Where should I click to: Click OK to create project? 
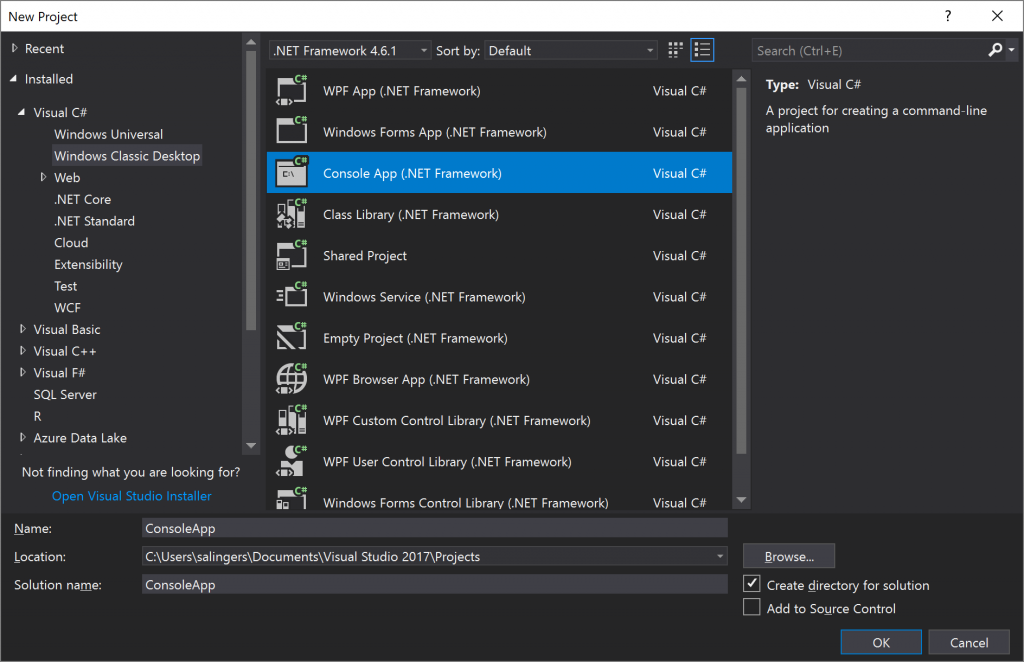(881, 642)
